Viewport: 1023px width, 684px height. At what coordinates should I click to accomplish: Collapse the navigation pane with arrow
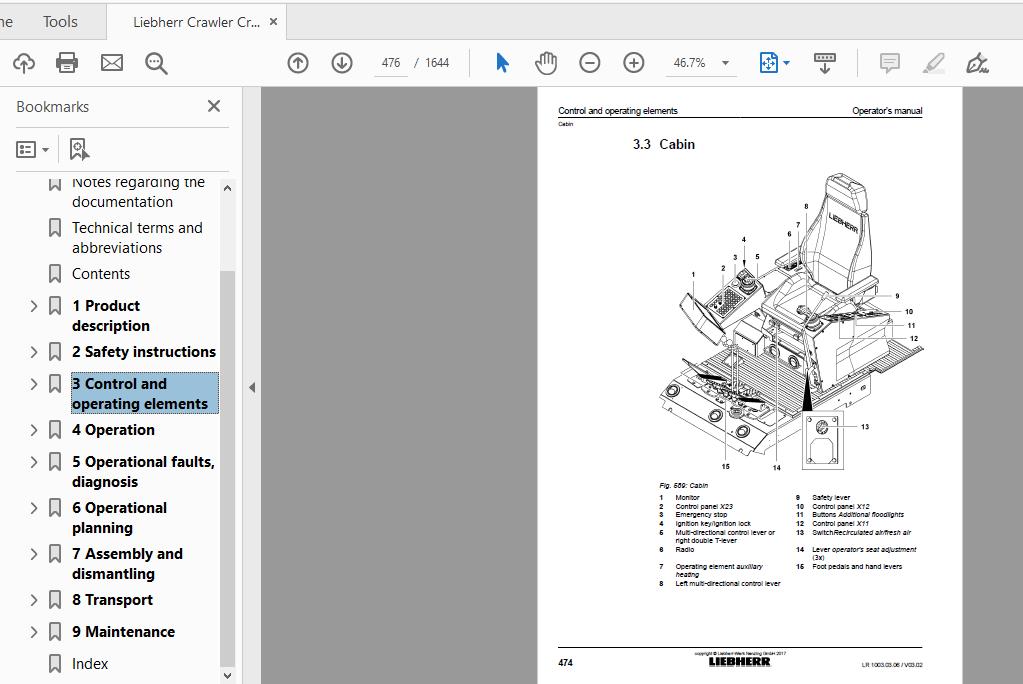pyautogui.click(x=252, y=387)
